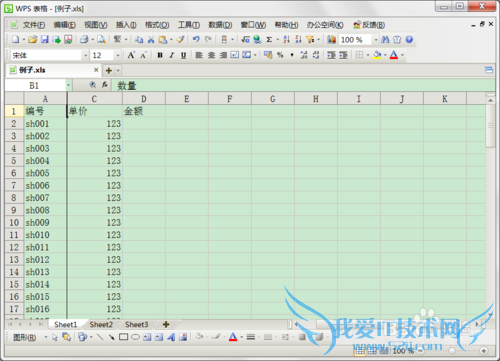Click the Arrow drawing tool

112,337
